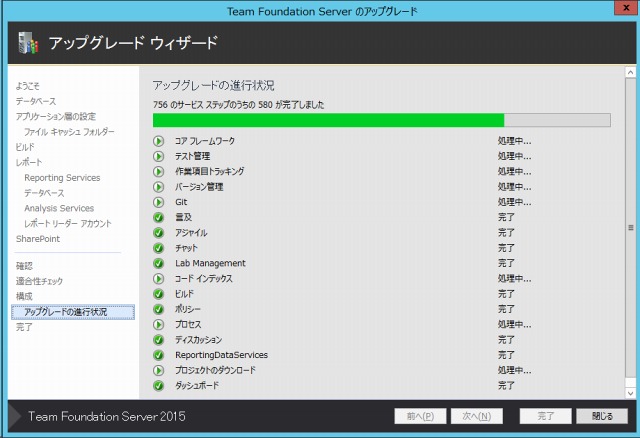Viewport: 640px width, 438px height.
Task: Select 確認 in the wizard sidebar
Action: coord(24,266)
